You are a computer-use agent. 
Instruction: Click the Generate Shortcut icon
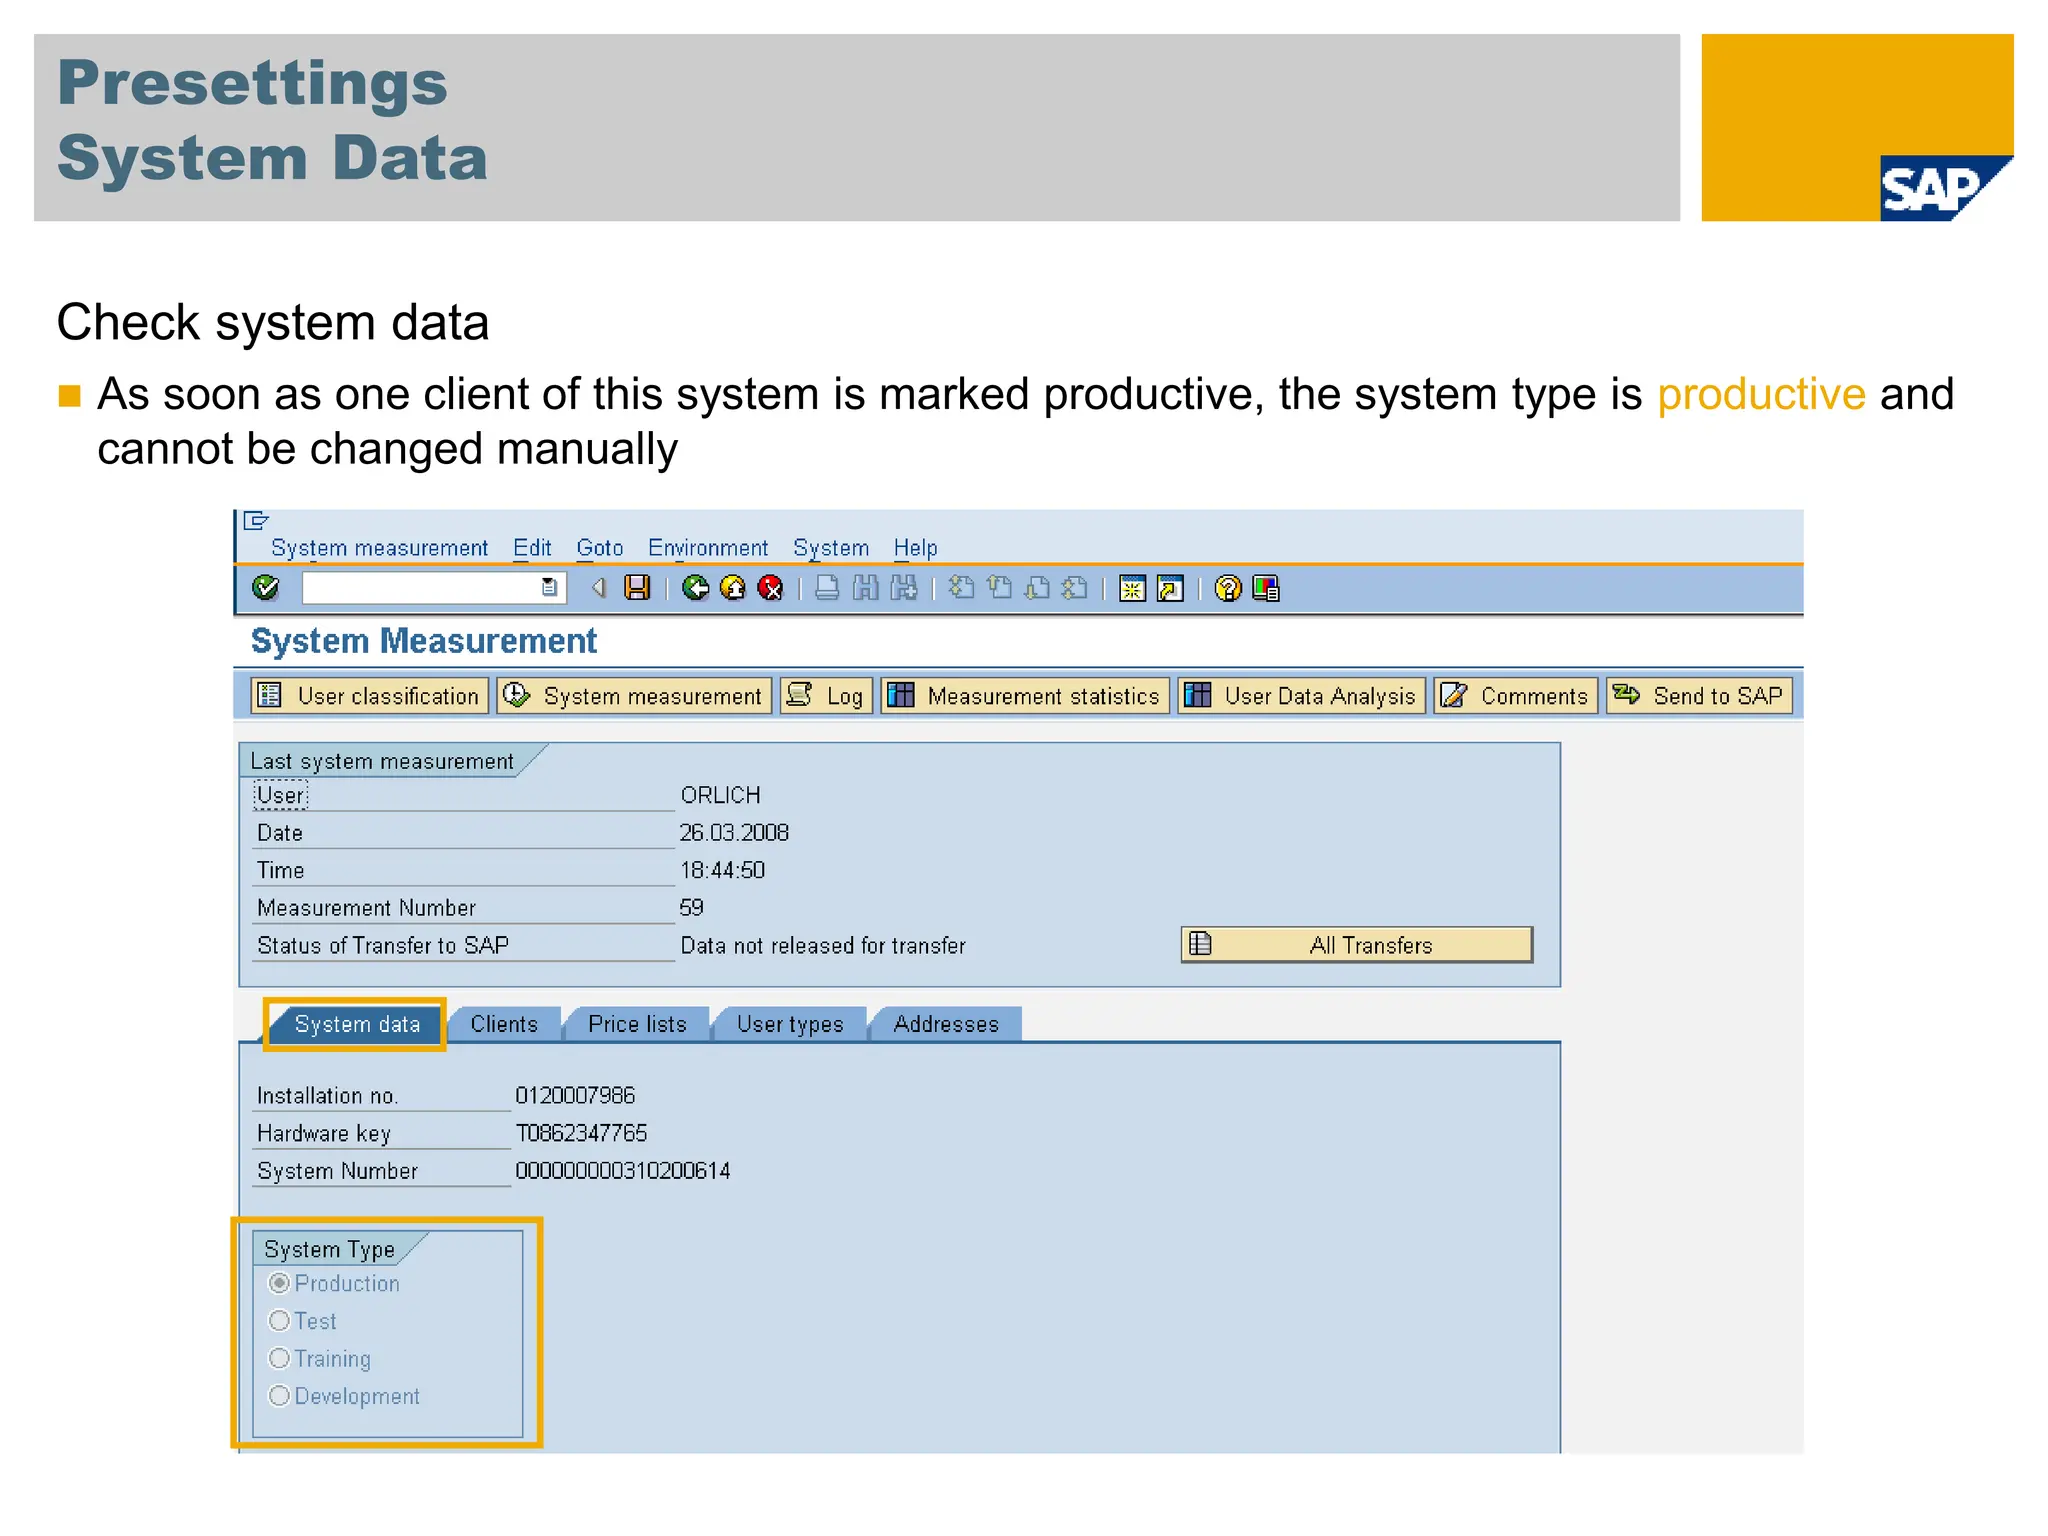click(x=1170, y=588)
